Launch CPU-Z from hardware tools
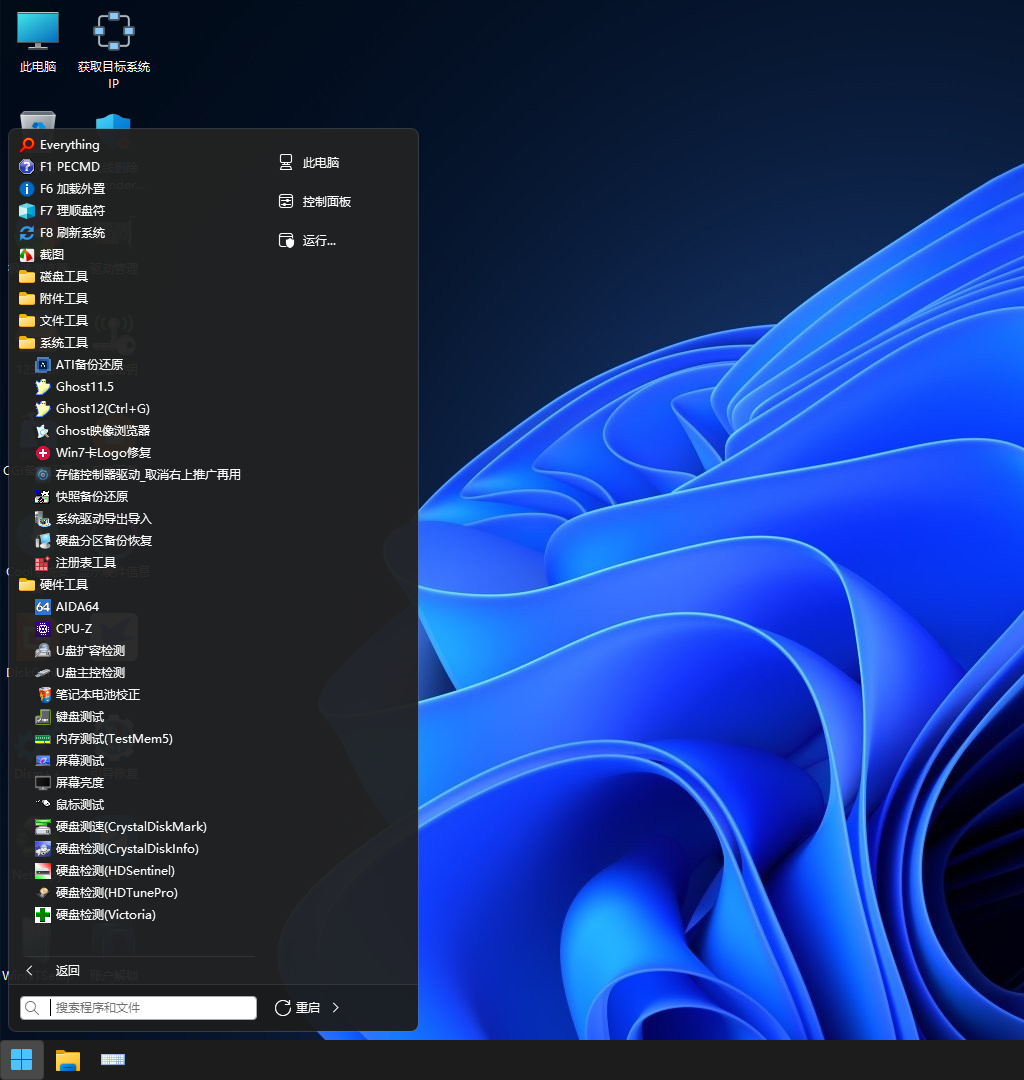This screenshot has height=1080, width=1024. (x=73, y=629)
